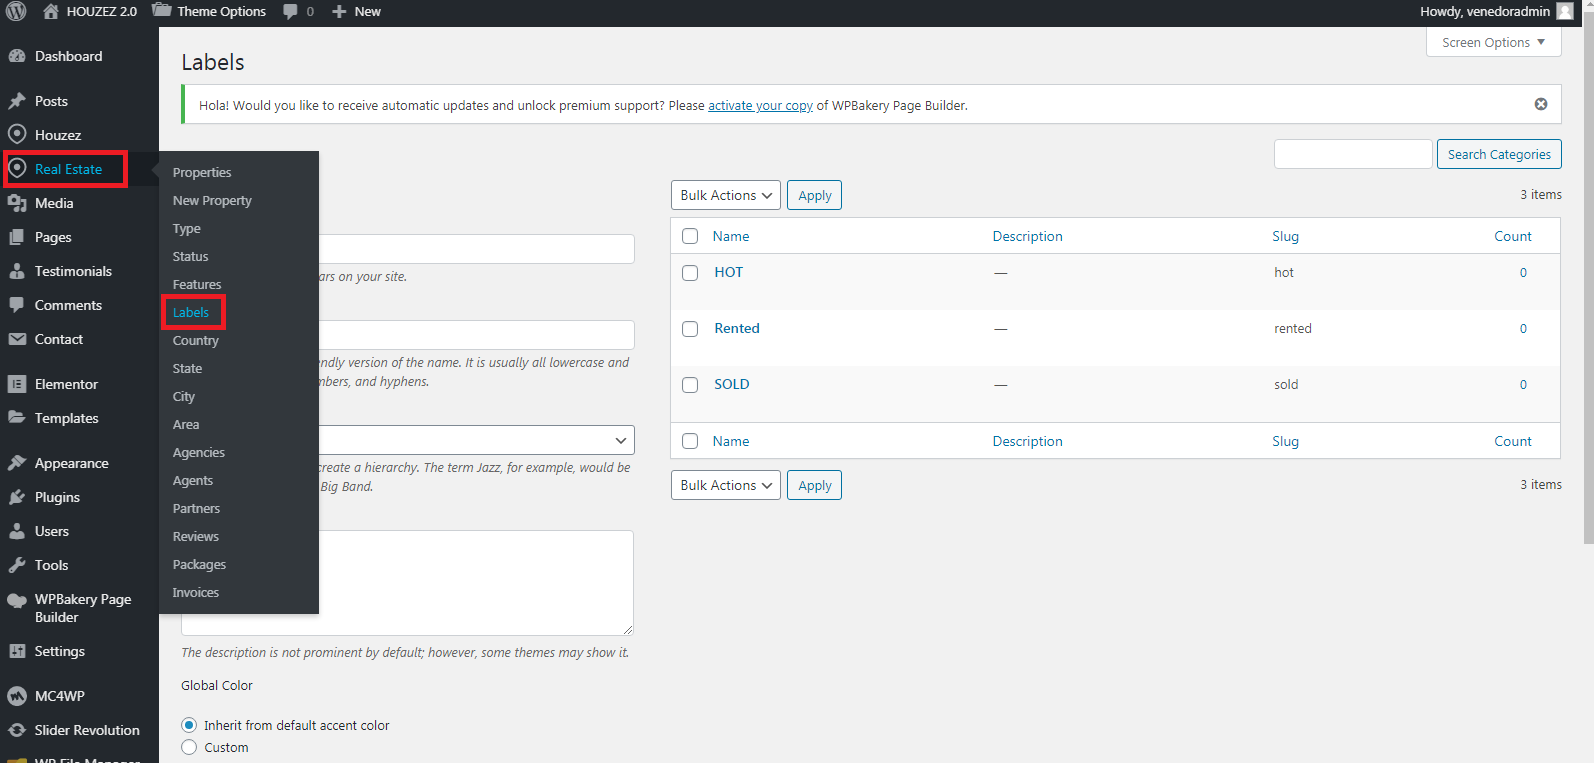
Task: Select the Custom color radio button
Action: [189, 747]
